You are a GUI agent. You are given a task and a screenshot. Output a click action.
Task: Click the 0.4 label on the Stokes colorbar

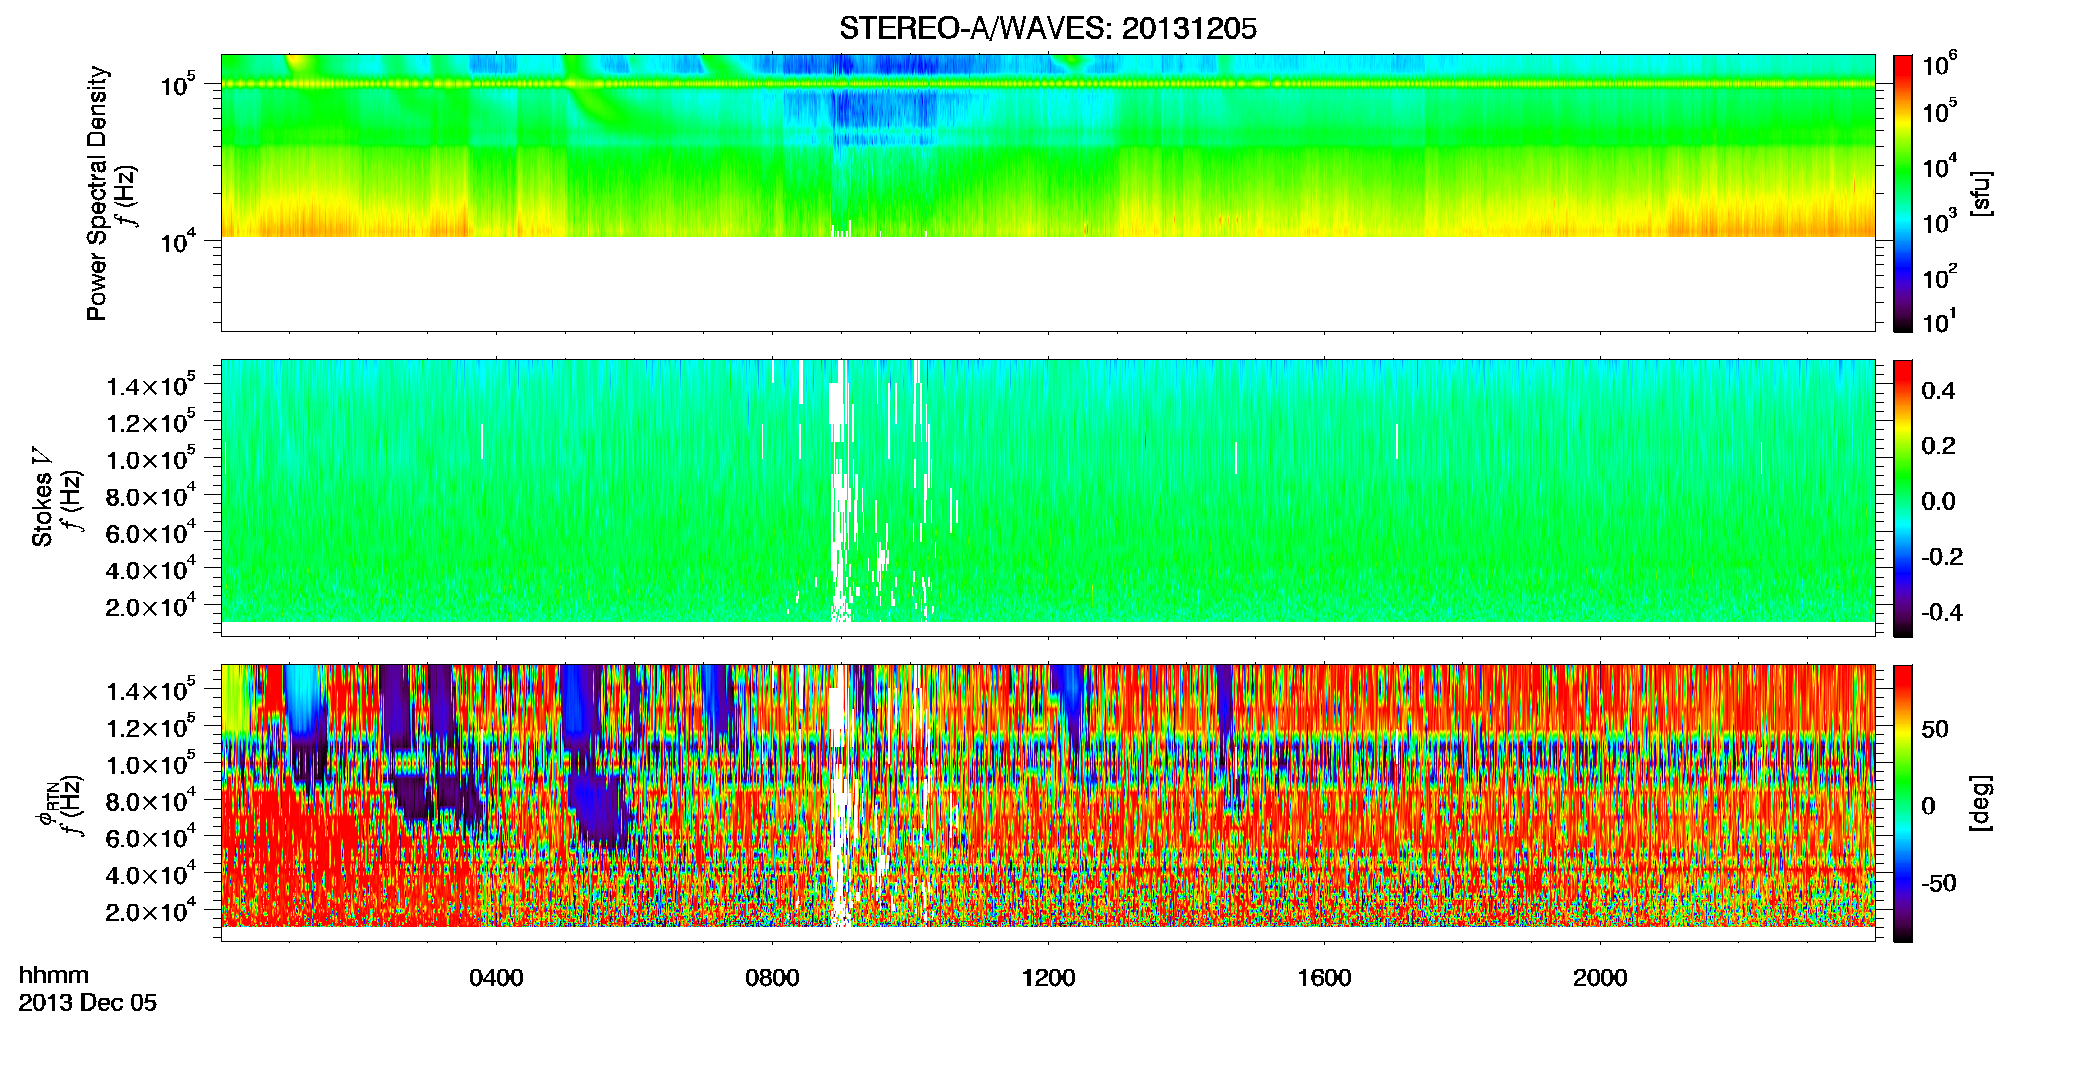point(1938,391)
